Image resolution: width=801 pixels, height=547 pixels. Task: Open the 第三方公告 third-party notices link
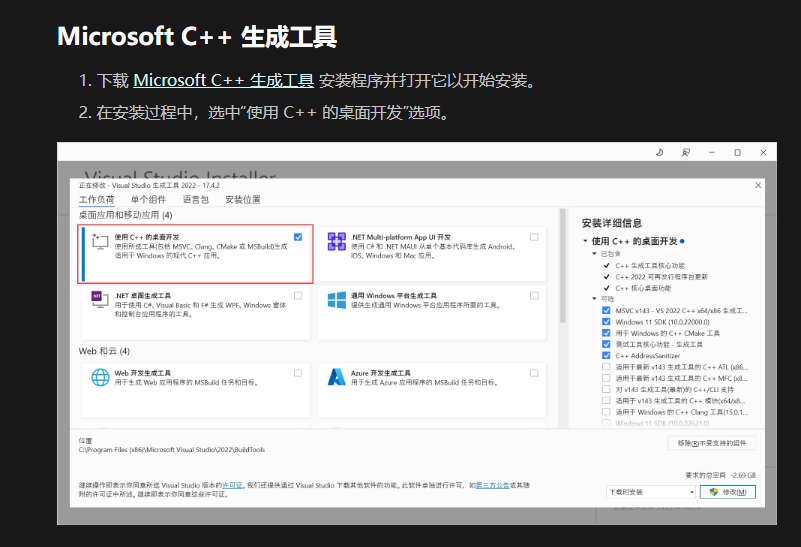click(x=492, y=485)
